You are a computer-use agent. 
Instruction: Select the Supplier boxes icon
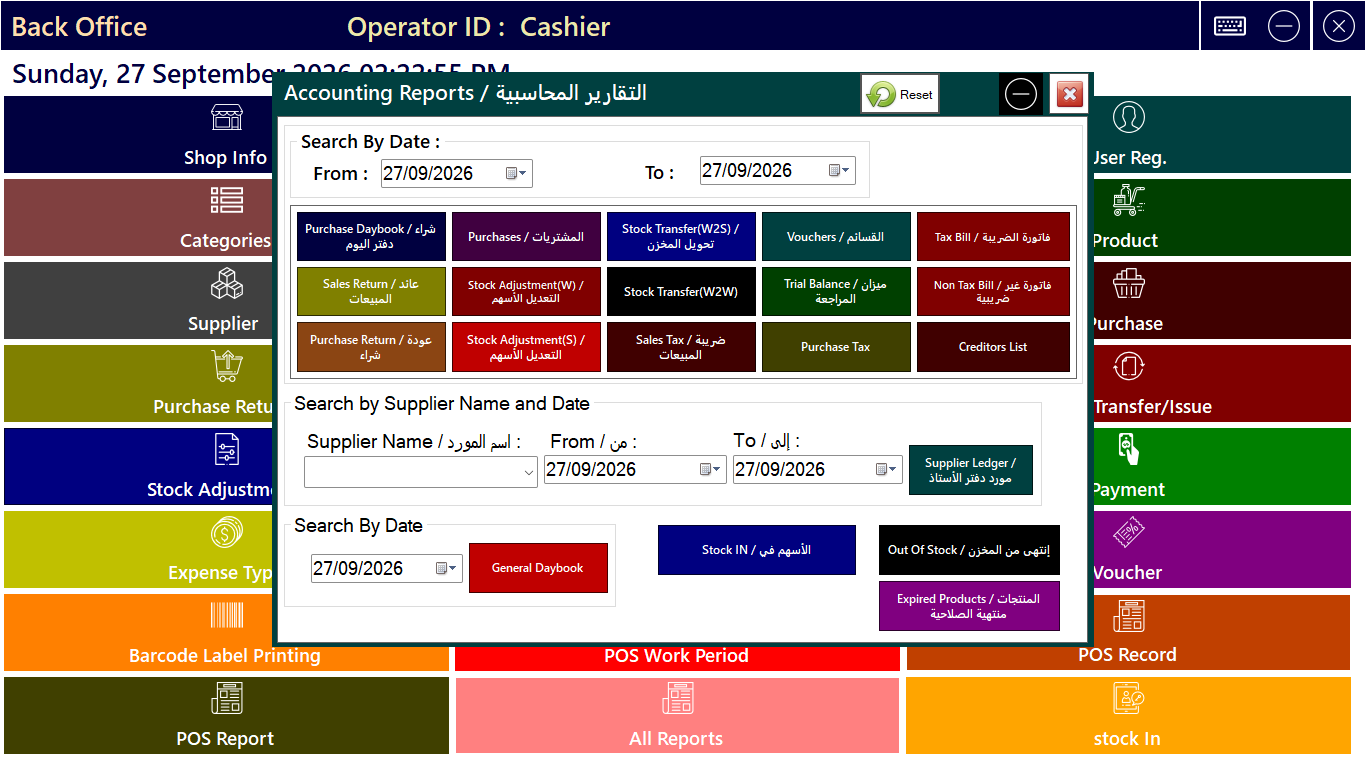click(x=227, y=284)
